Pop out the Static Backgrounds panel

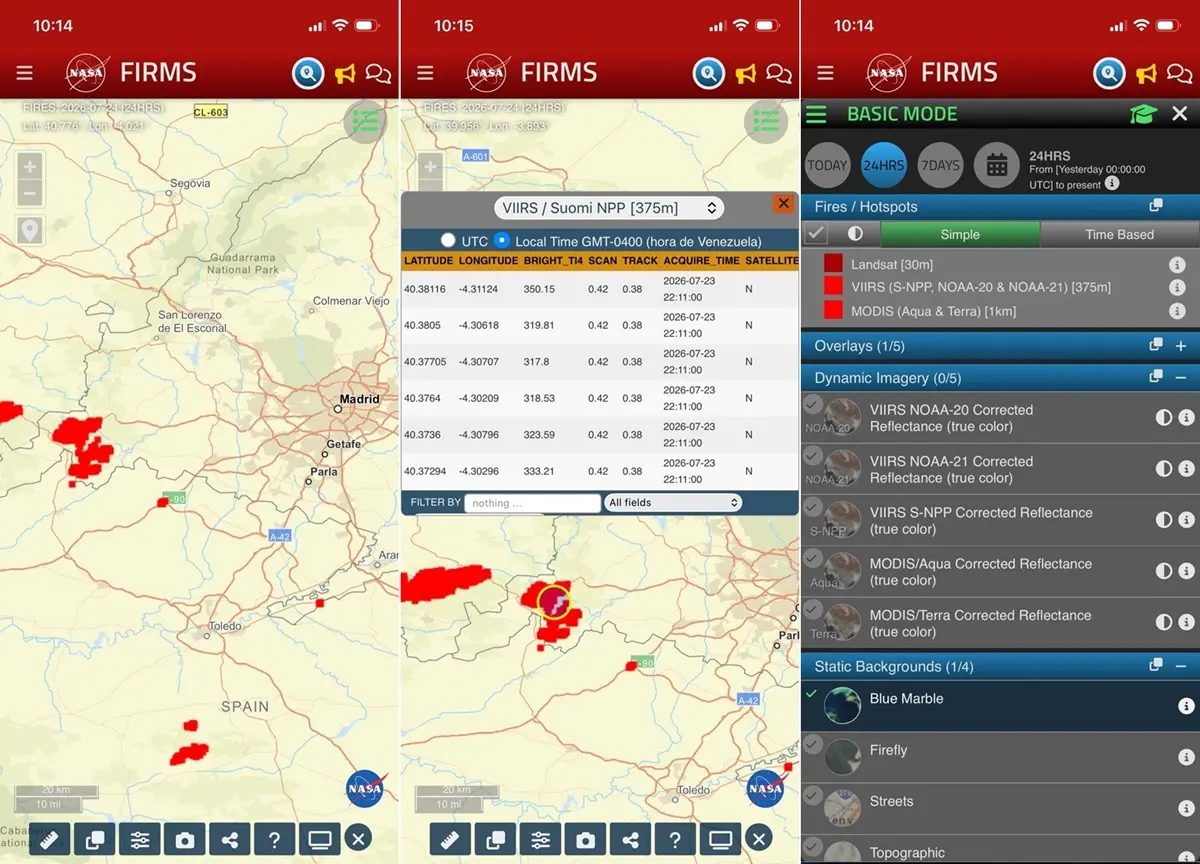click(1156, 665)
